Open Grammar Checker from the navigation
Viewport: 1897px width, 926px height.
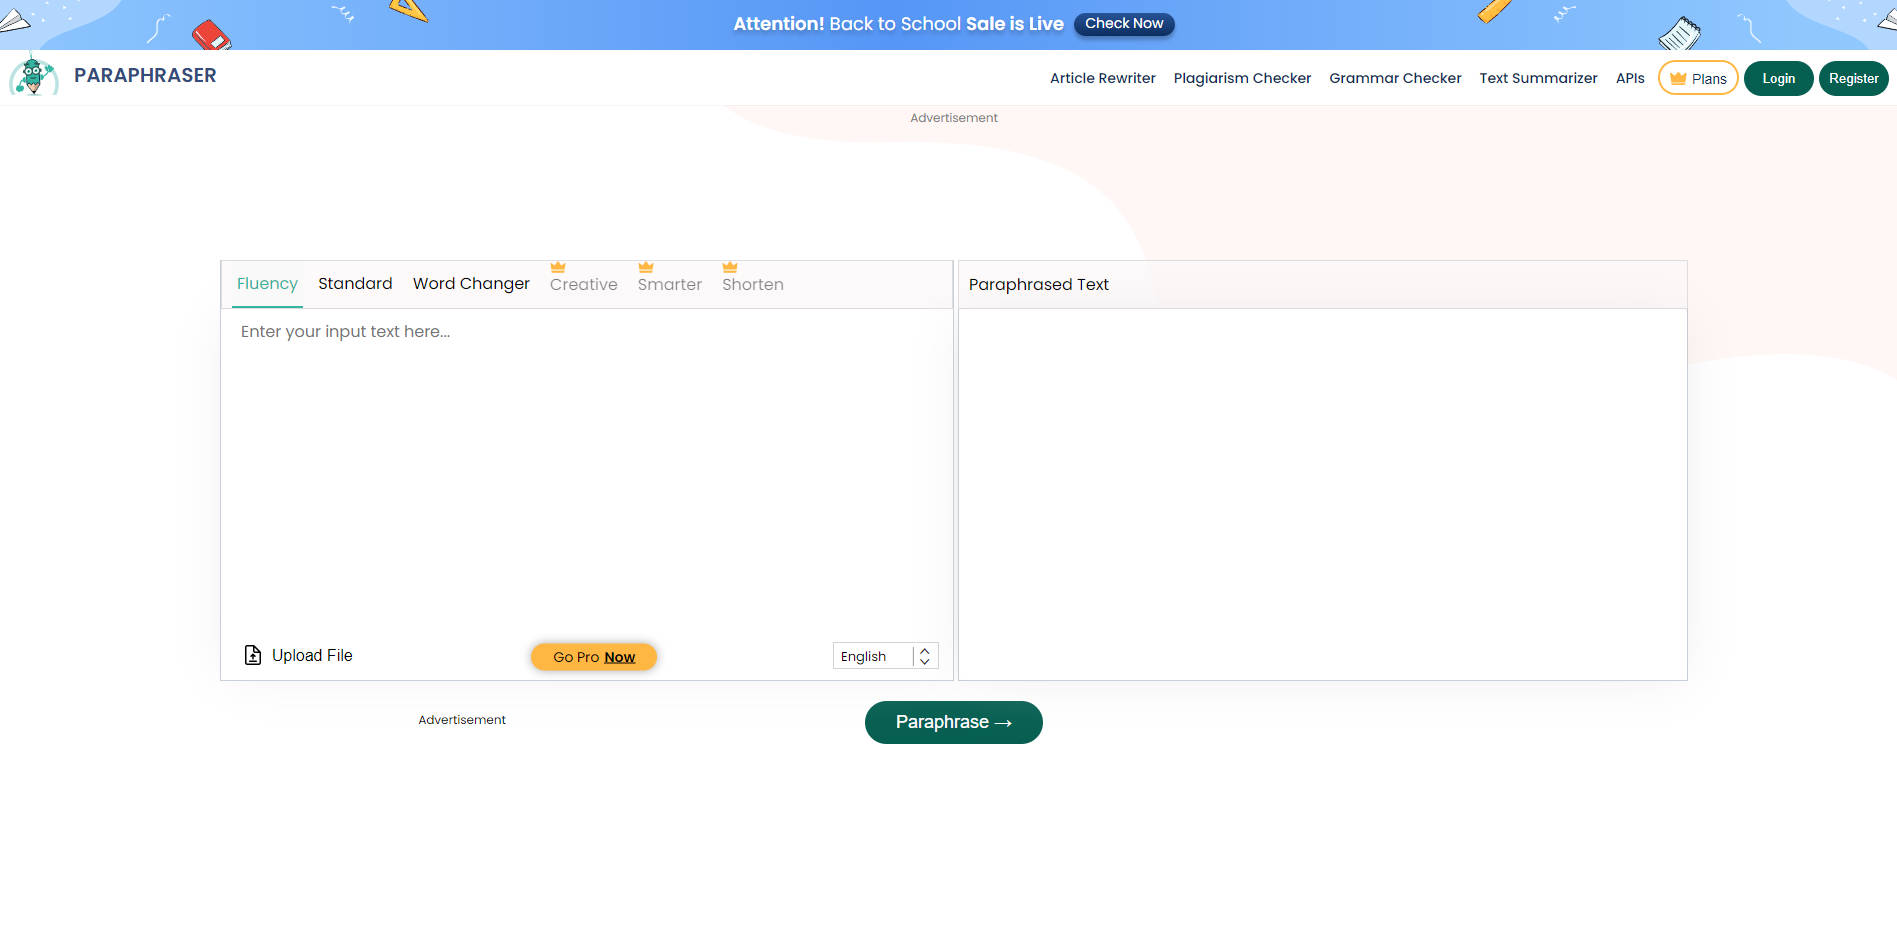[1395, 78]
